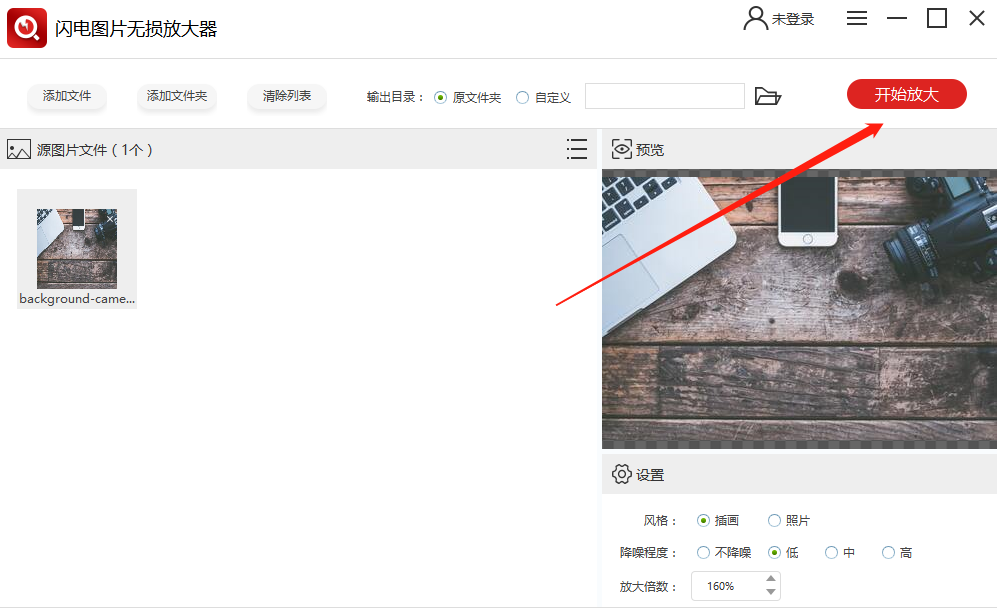The height and width of the screenshot is (614, 998).
Task: Click the 添加文件 button
Action: [x=67, y=96]
